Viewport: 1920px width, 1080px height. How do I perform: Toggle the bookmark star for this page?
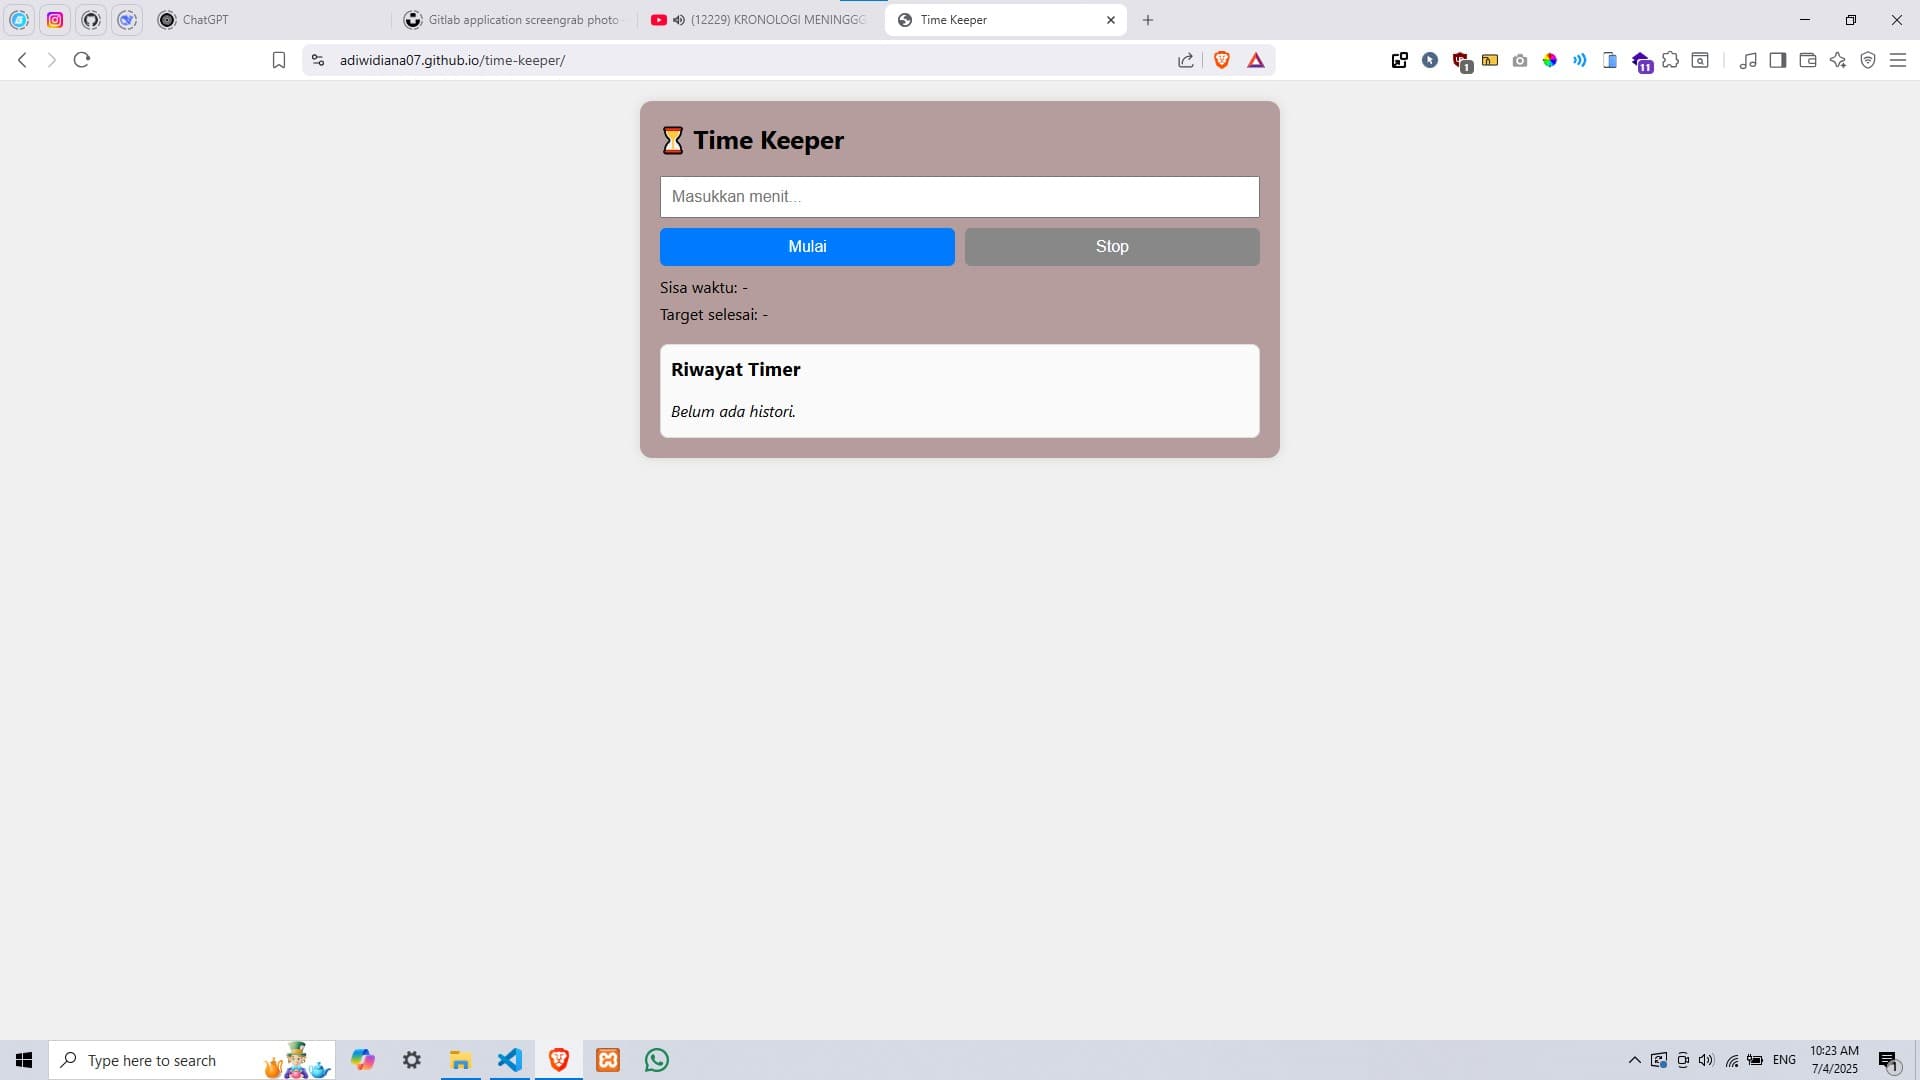pos(279,60)
